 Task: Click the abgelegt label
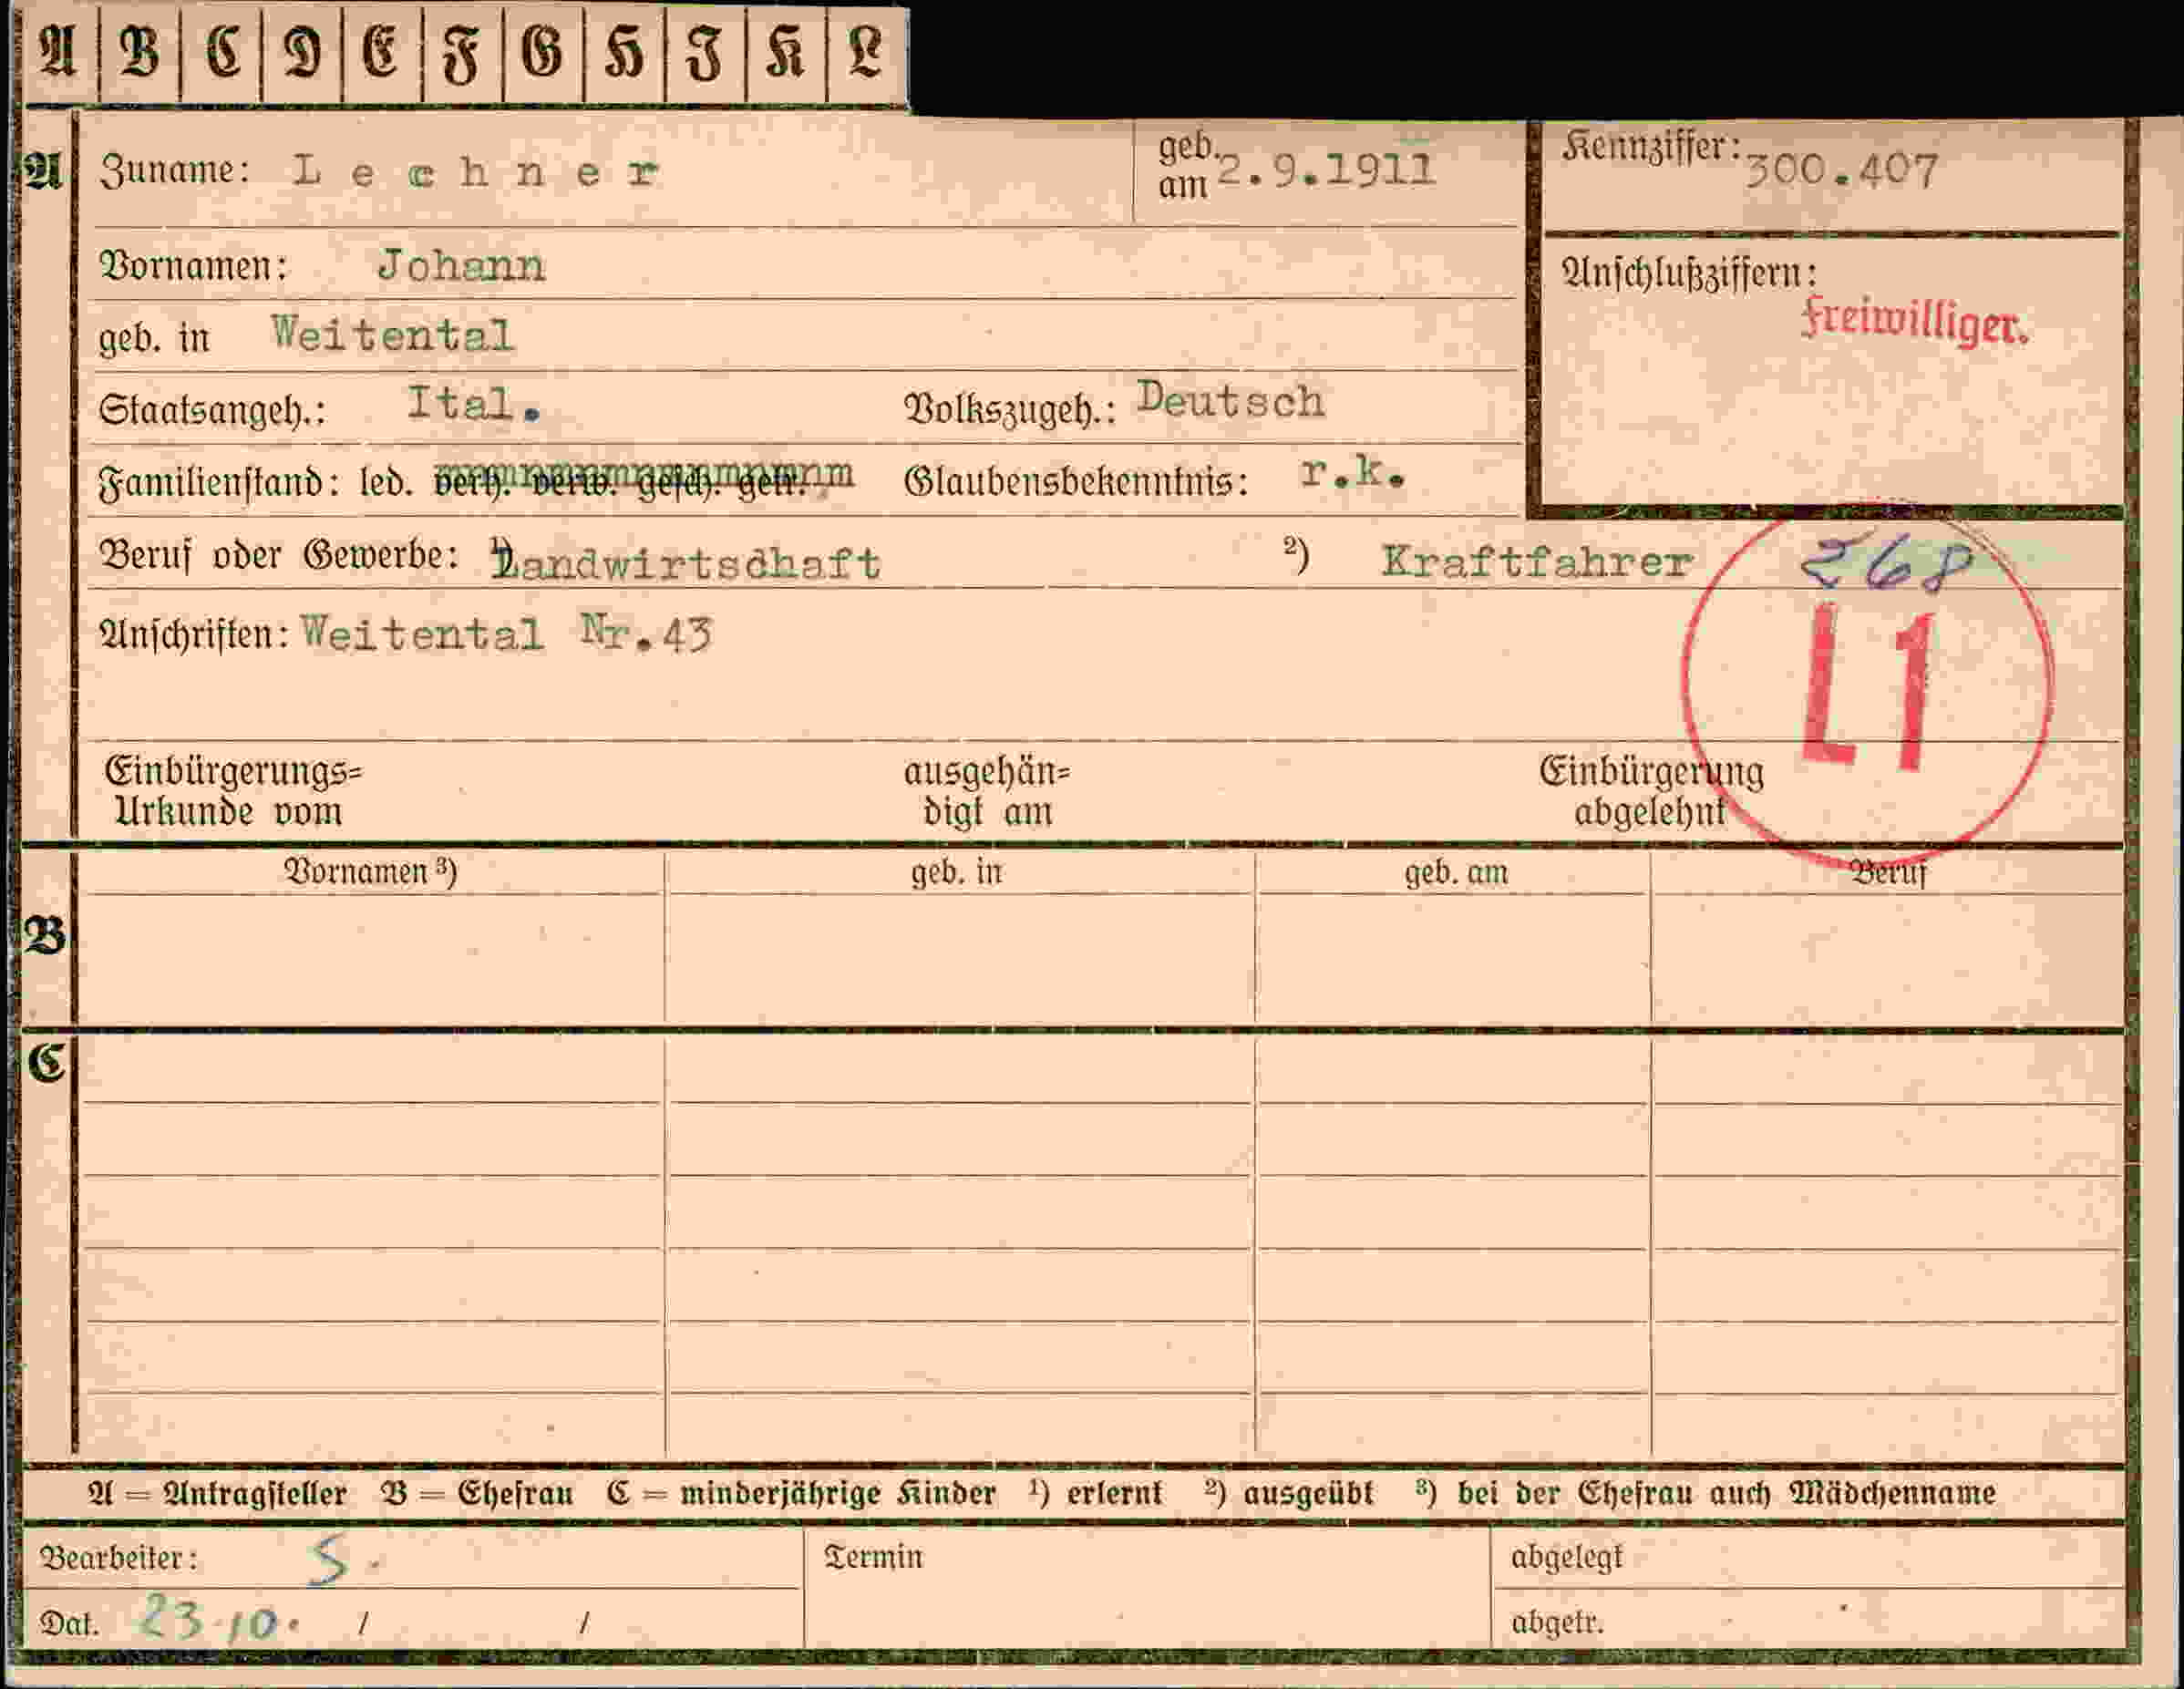tap(1566, 1557)
